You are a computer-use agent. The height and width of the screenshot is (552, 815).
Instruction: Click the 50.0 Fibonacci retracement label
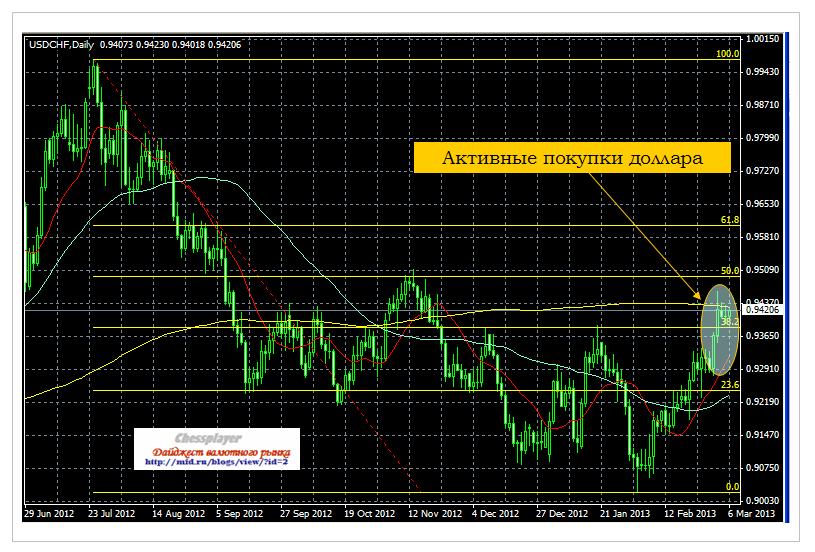click(729, 270)
